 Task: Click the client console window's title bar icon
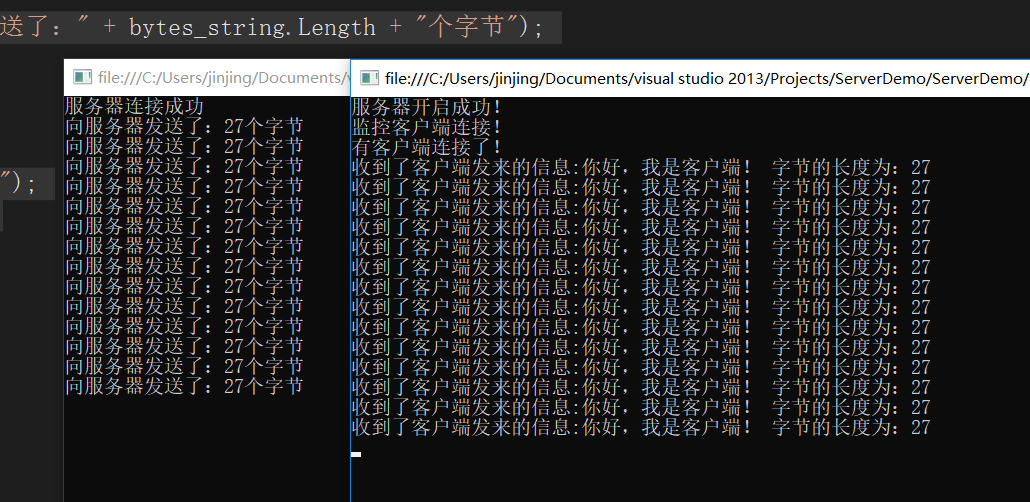click(82, 78)
